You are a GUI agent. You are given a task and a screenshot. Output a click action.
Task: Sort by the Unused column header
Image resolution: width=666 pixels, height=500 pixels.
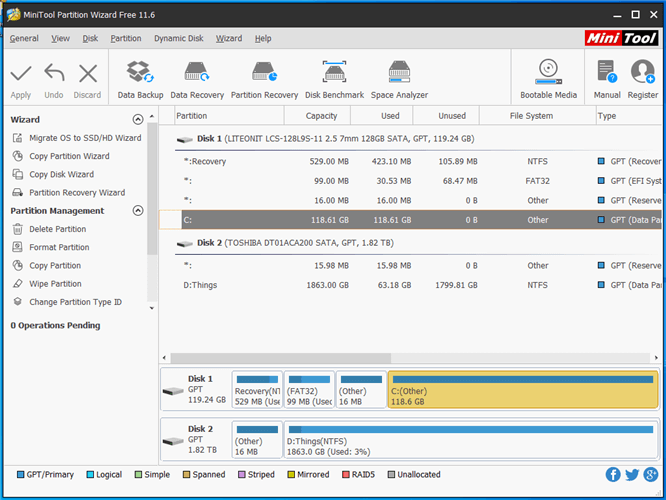(x=446, y=116)
